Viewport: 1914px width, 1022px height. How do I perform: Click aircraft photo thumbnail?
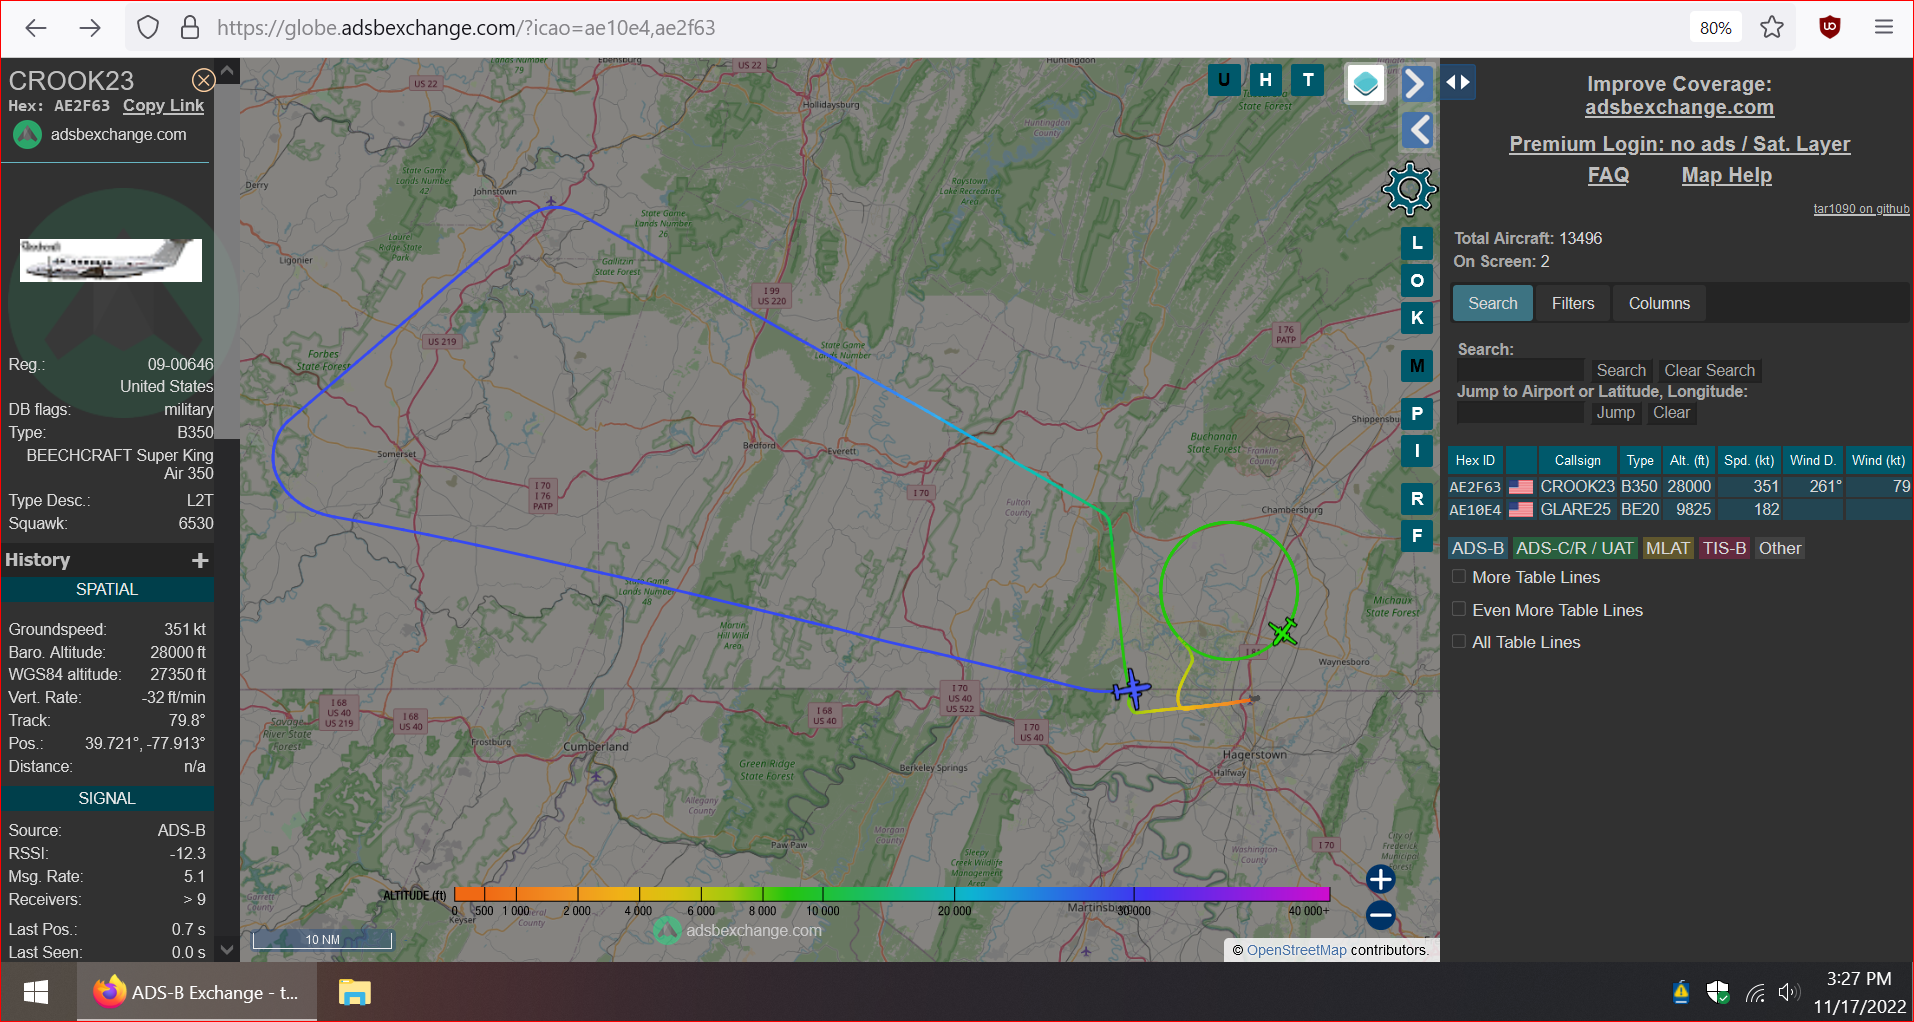111,260
